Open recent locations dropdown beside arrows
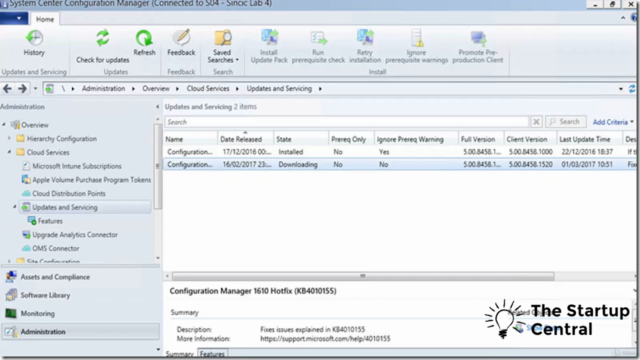The image size is (640, 360). (36, 89)
